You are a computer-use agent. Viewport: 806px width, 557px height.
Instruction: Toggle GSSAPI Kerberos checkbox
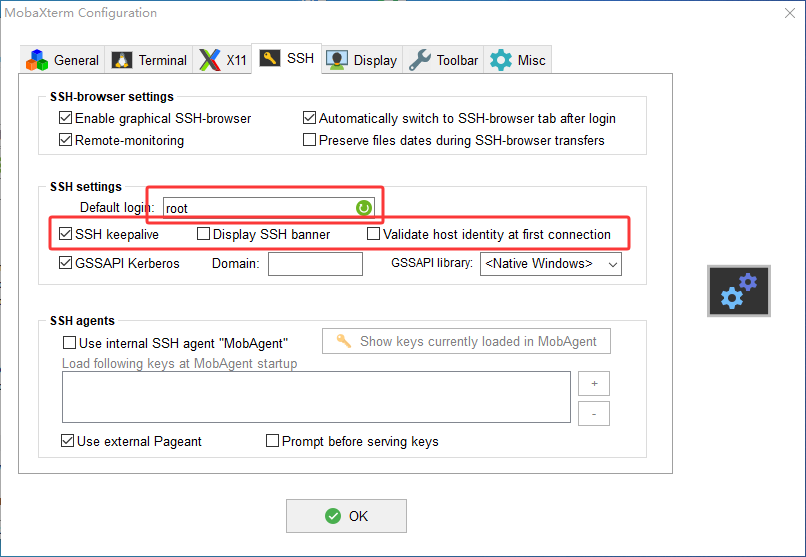tap(65, 263)
